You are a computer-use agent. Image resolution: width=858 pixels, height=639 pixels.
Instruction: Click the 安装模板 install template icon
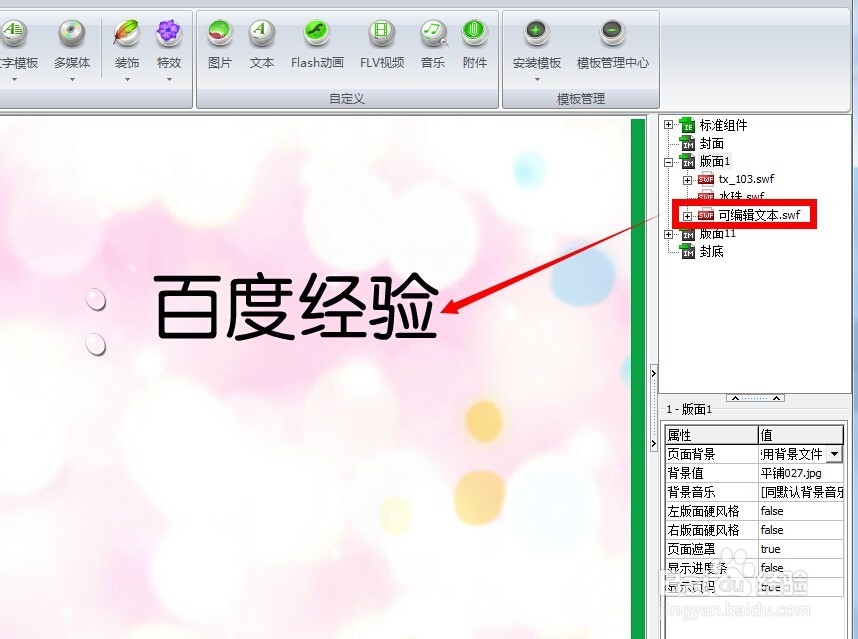pos(537,33)
